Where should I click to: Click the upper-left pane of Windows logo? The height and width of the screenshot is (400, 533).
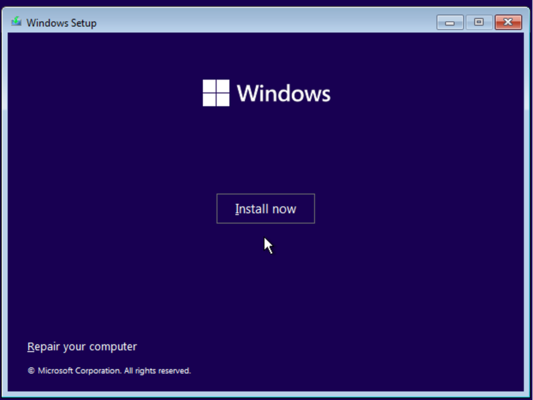tap(209, 86)
